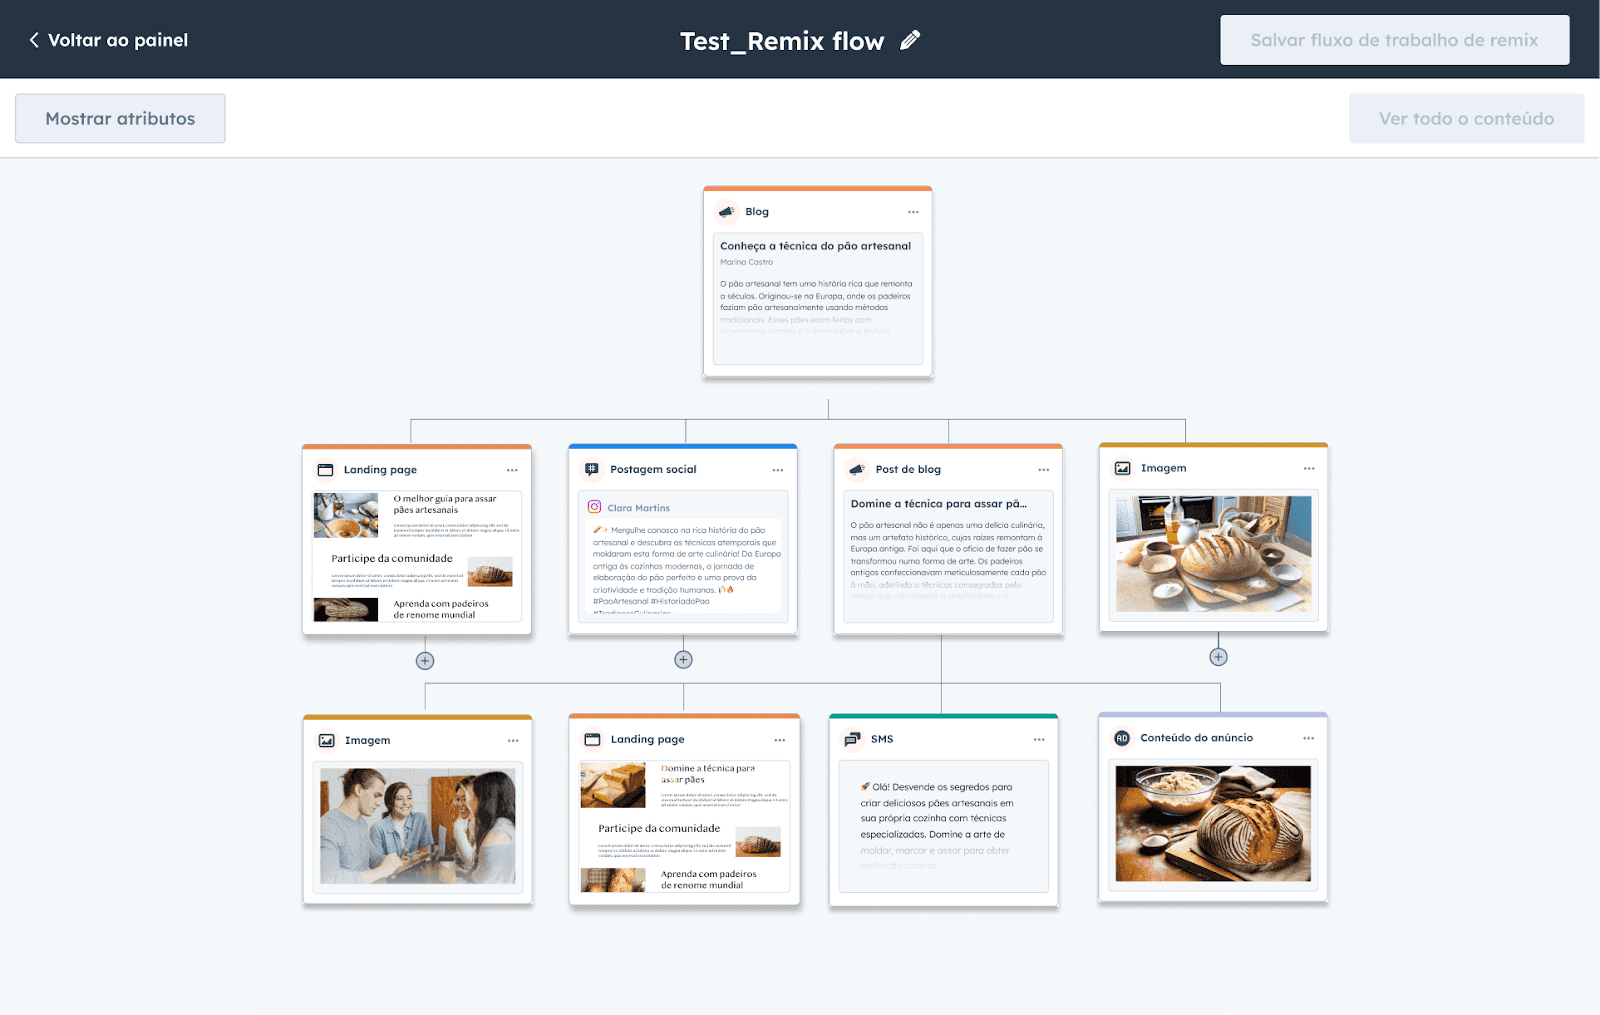Click the lower Landing page card icon
1600x1015 pixels.
click(x=592, y=739)
